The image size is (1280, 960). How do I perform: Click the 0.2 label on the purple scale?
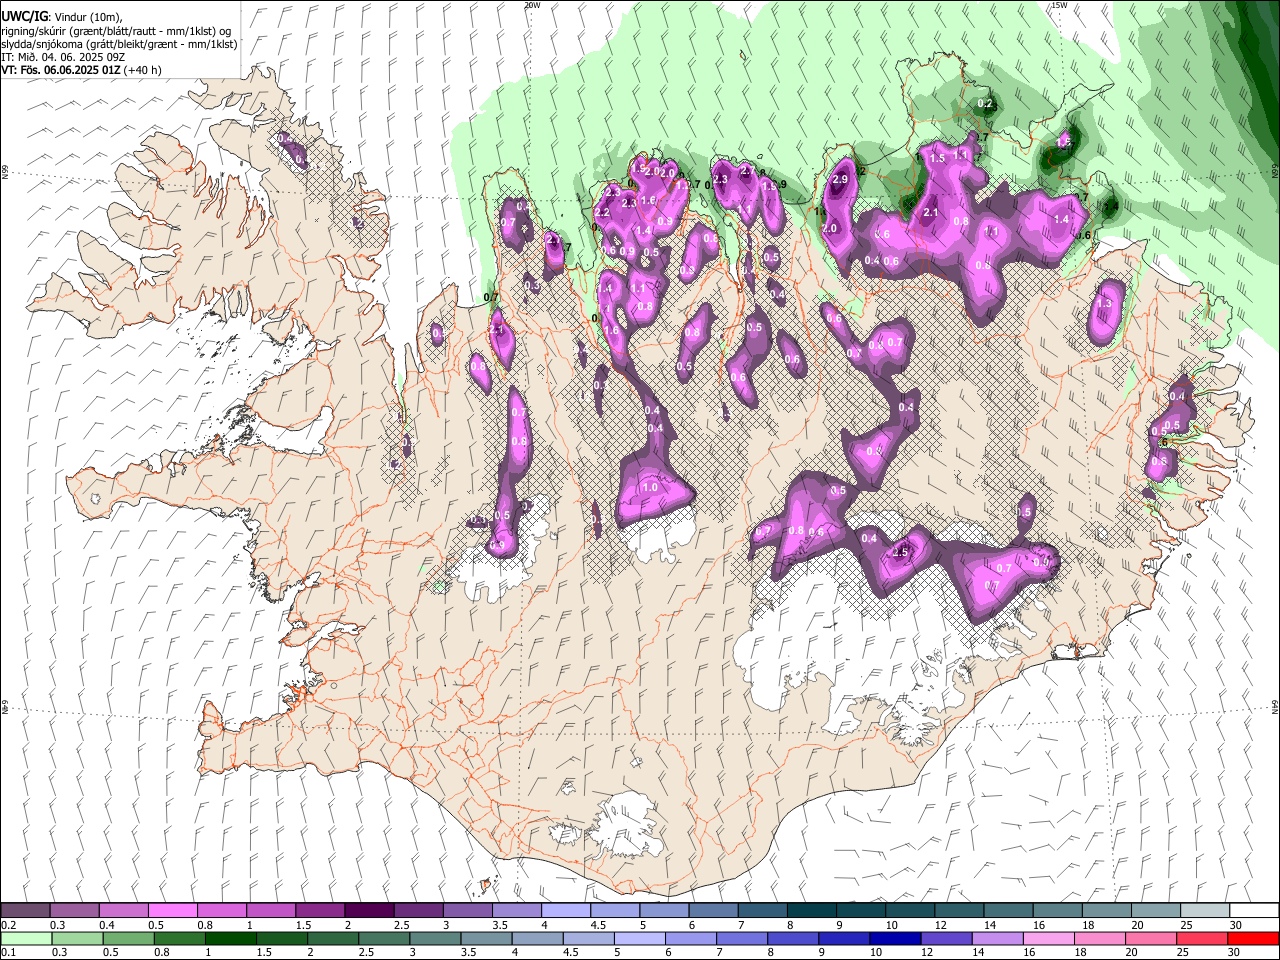tap(8, 925)
